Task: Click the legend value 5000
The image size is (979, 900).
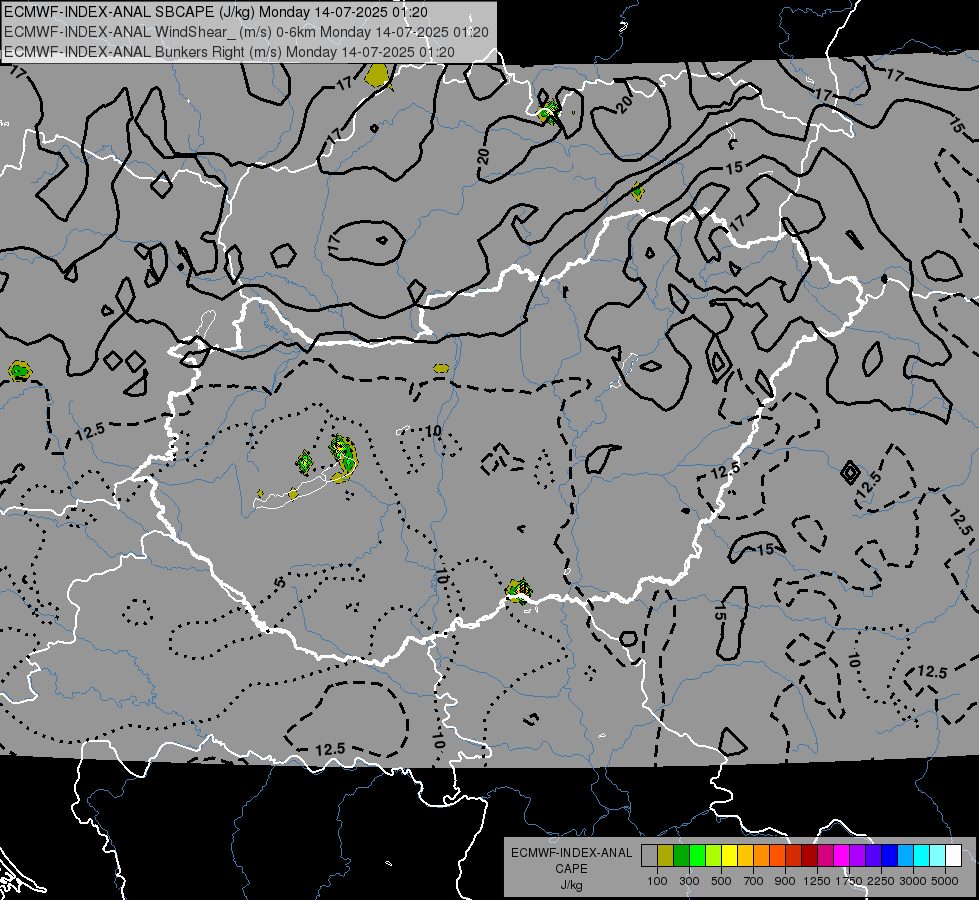Action: [x=945, y=881]
